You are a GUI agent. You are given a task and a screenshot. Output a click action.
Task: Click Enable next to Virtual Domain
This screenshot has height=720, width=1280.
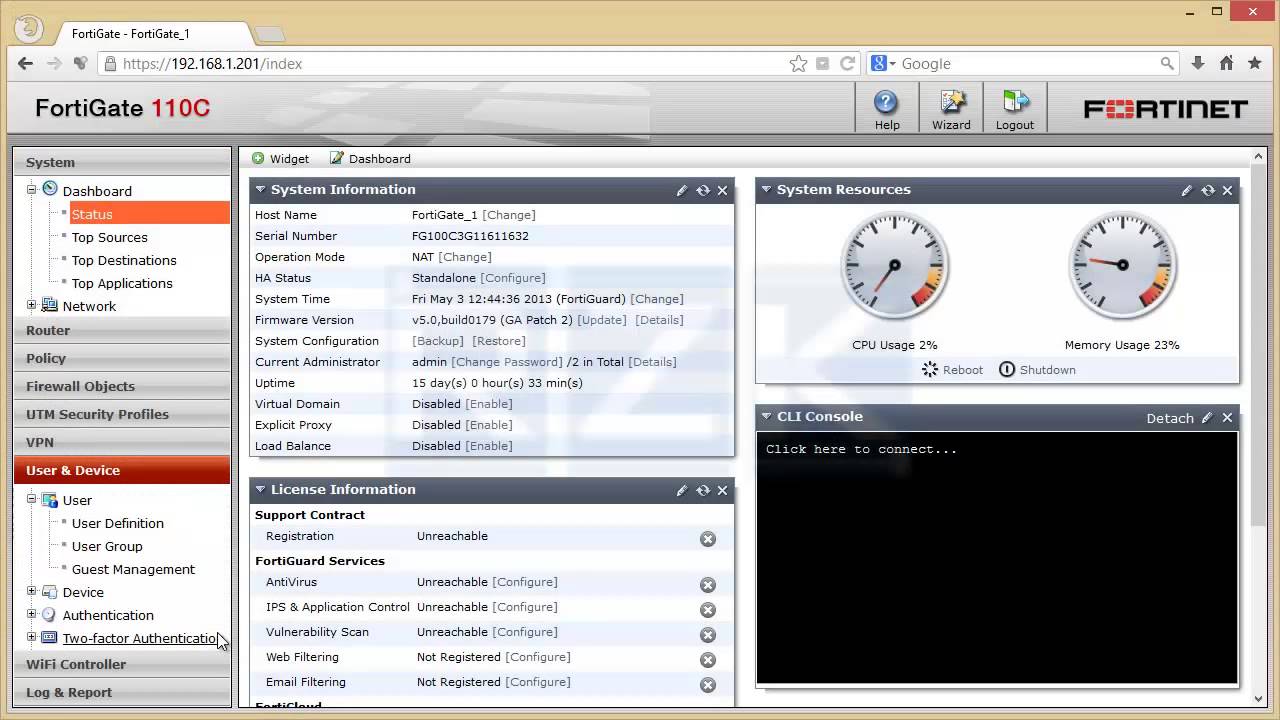pyautogui.click(x=489, y=404)
